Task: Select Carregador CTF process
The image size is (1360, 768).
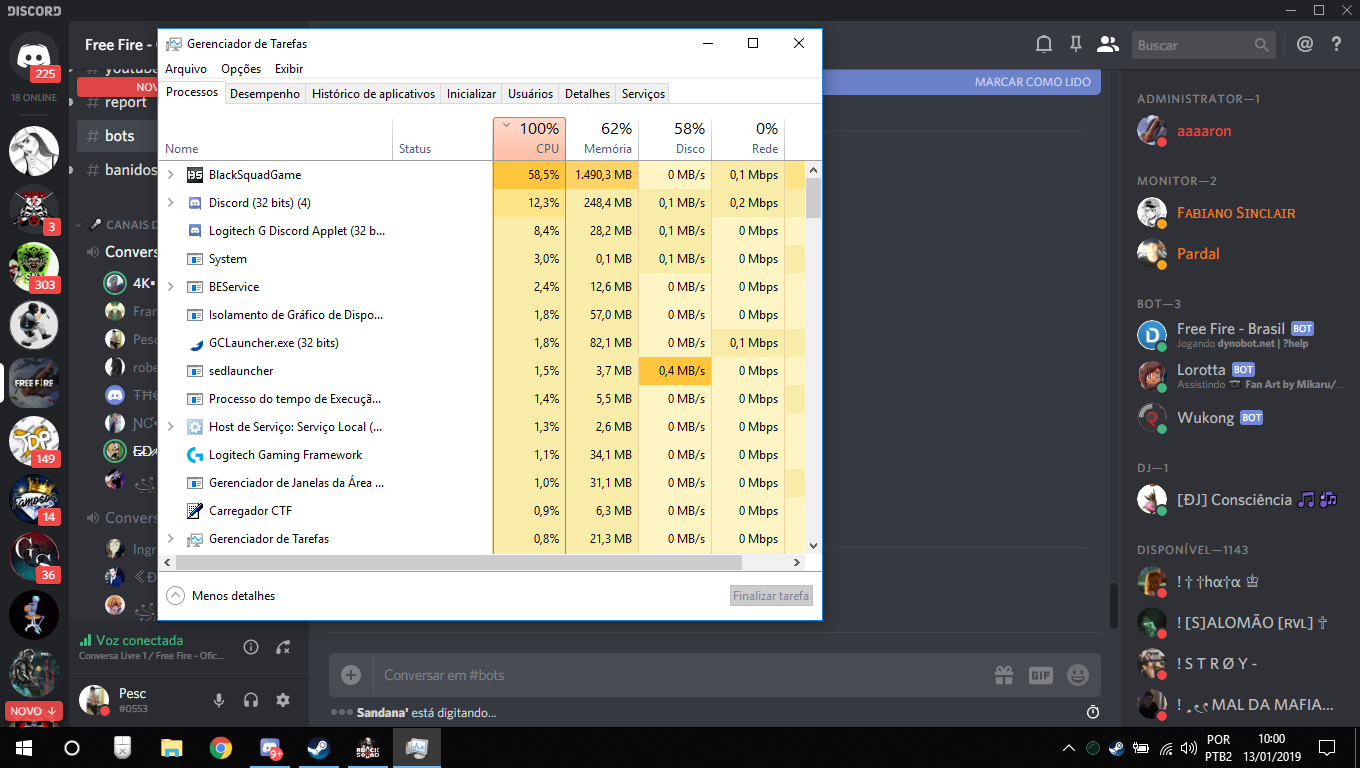Action: pyautogui.click(x=482, y=511)
